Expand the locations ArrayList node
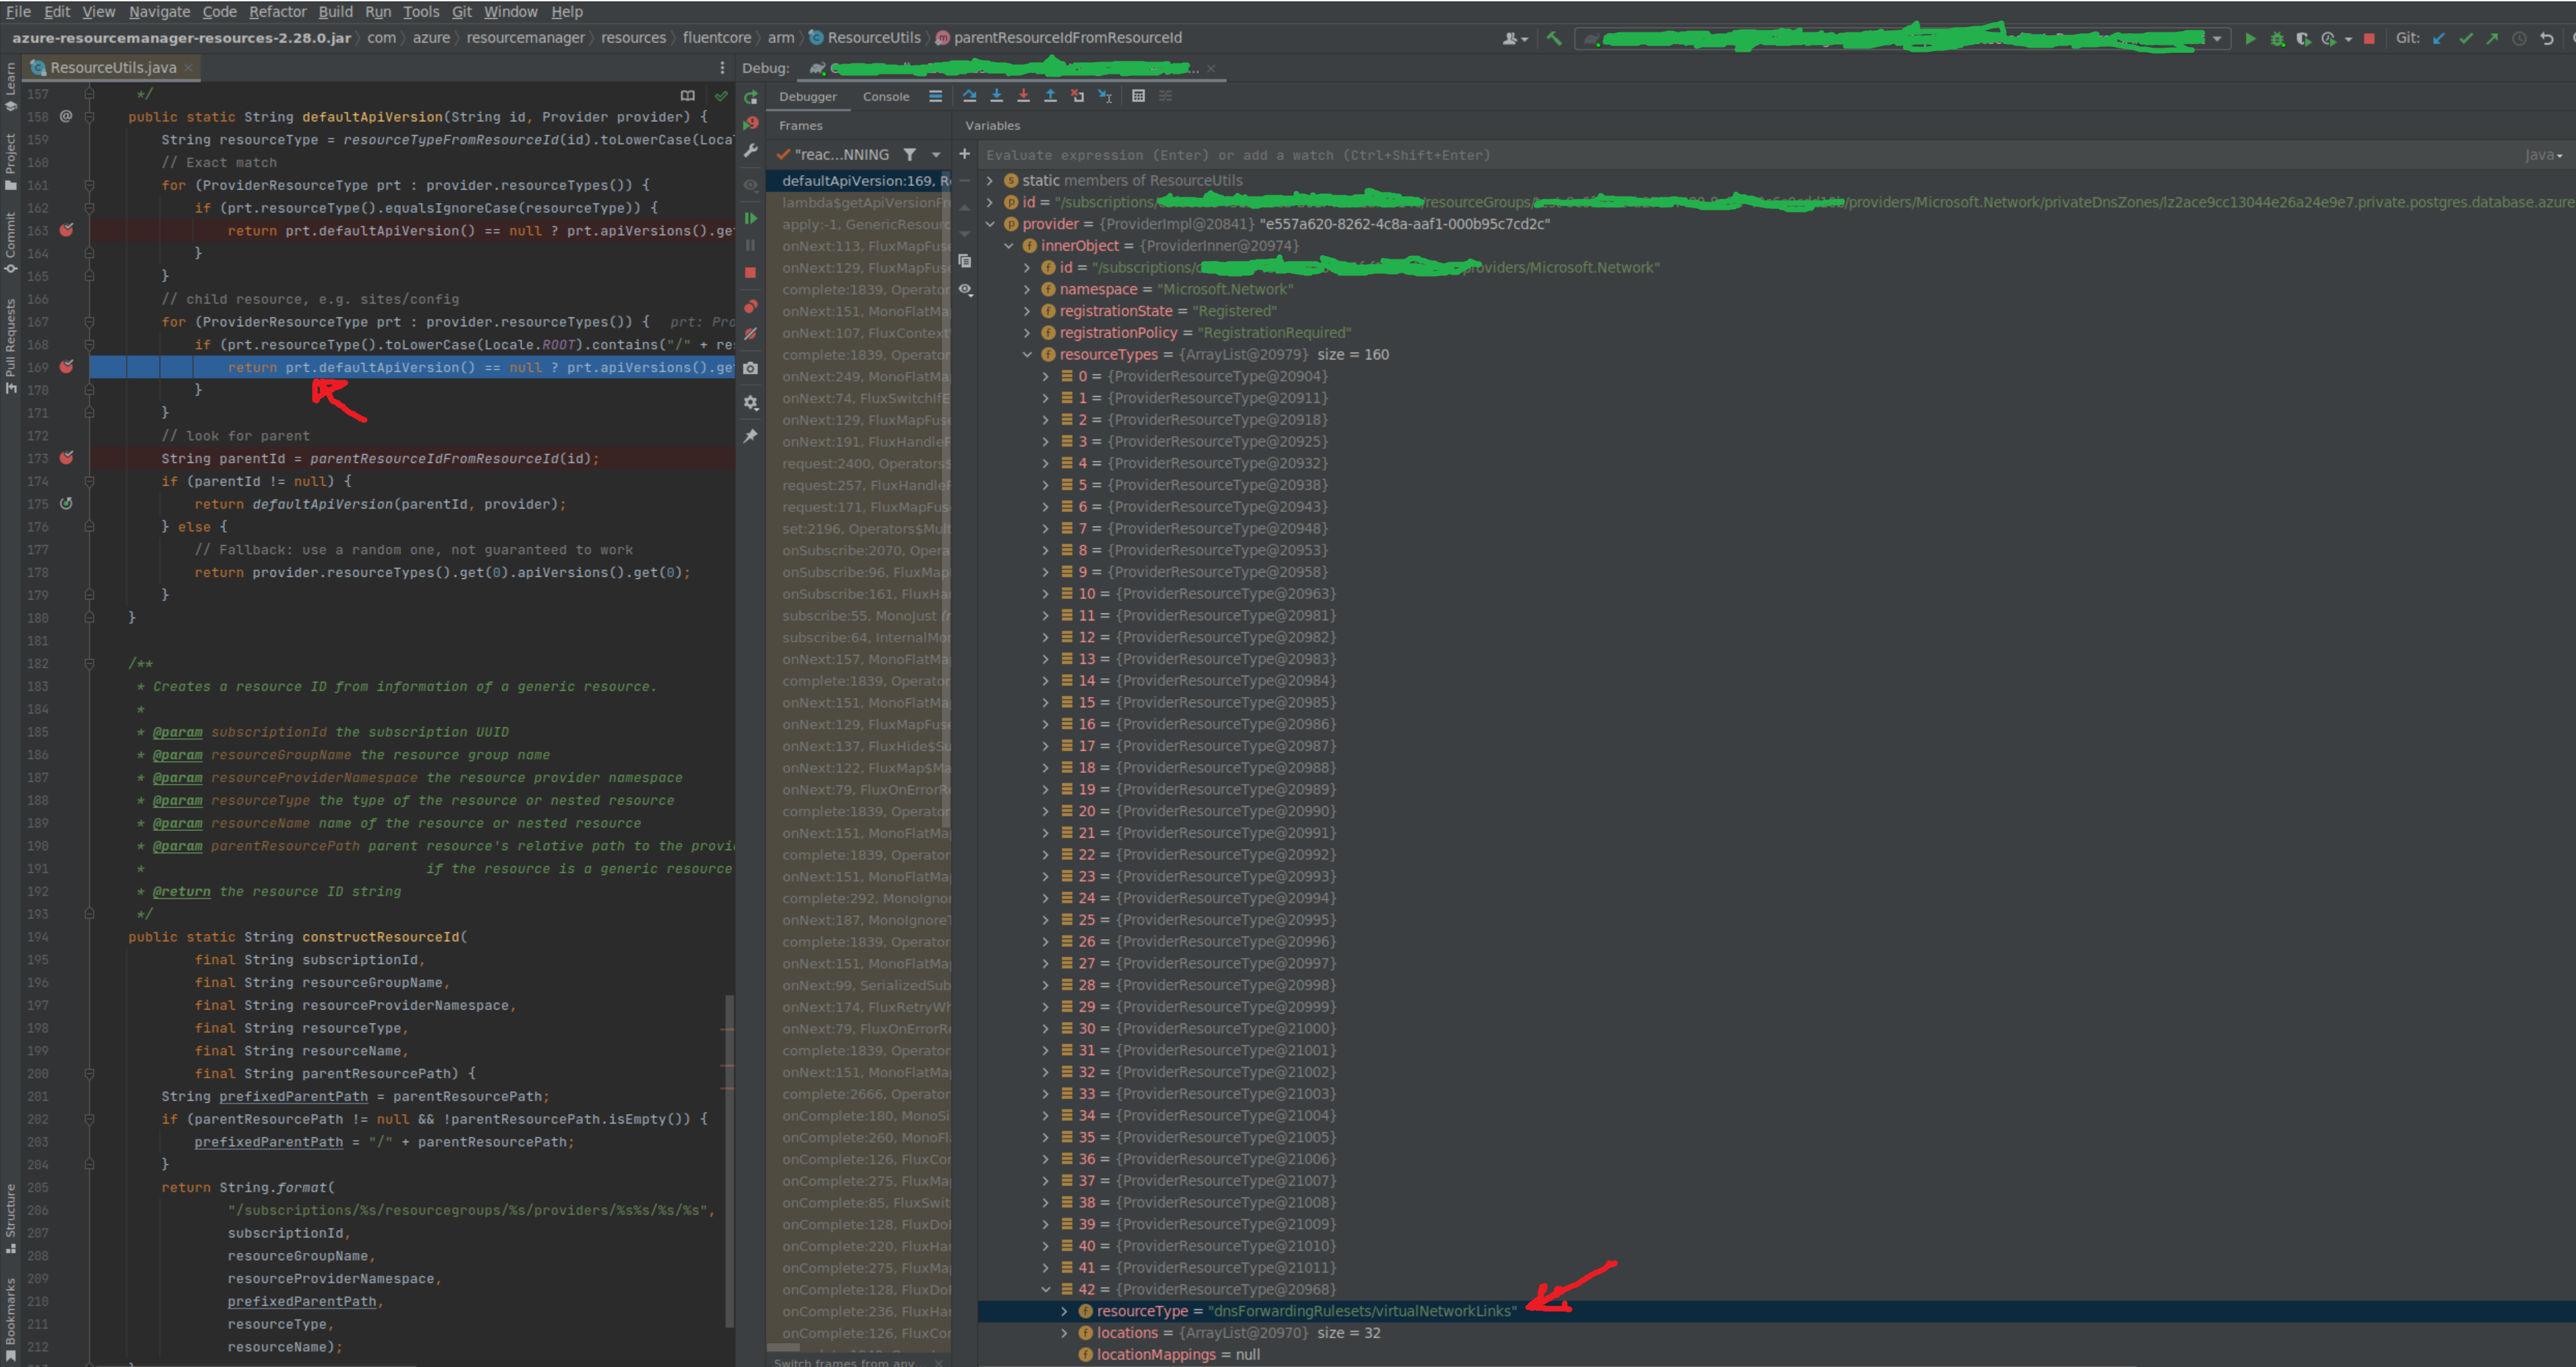Image resolution: width=2576 pixels, height=1367 pixels. click(x=1063, y=1332)
